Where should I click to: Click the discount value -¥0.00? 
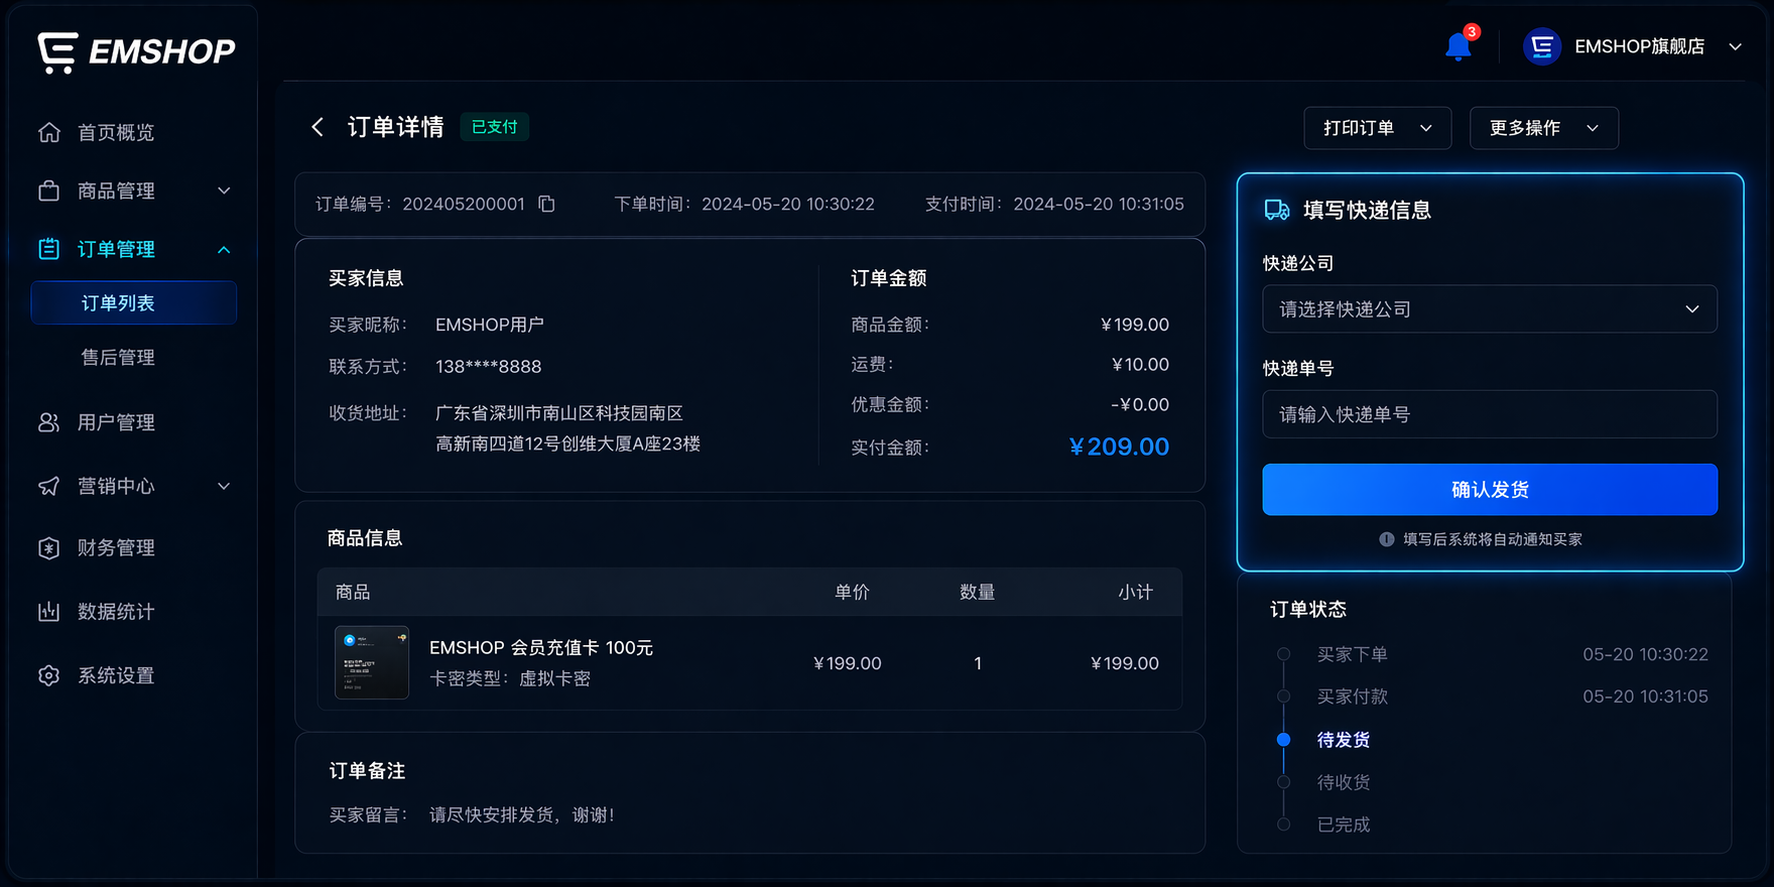point(1140,405)
